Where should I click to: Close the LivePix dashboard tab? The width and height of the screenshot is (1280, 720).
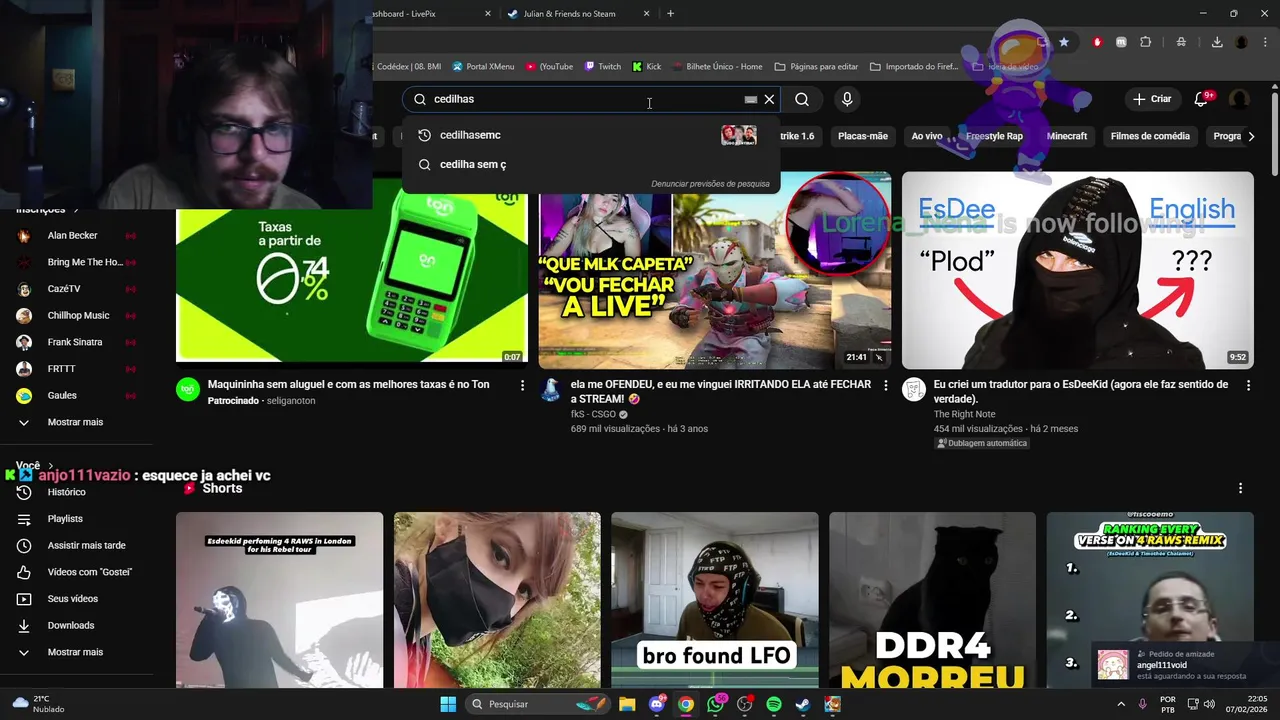(488, 13)
